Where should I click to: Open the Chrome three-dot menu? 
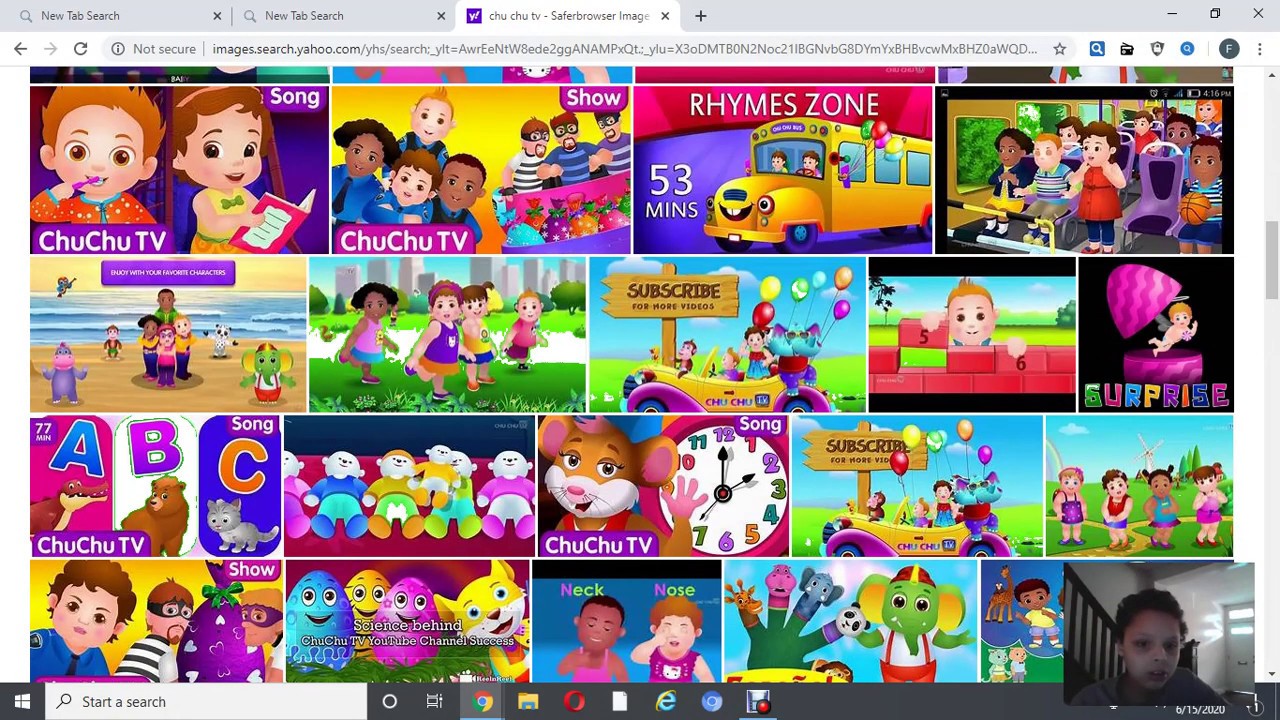click(x=1259, y=48)
